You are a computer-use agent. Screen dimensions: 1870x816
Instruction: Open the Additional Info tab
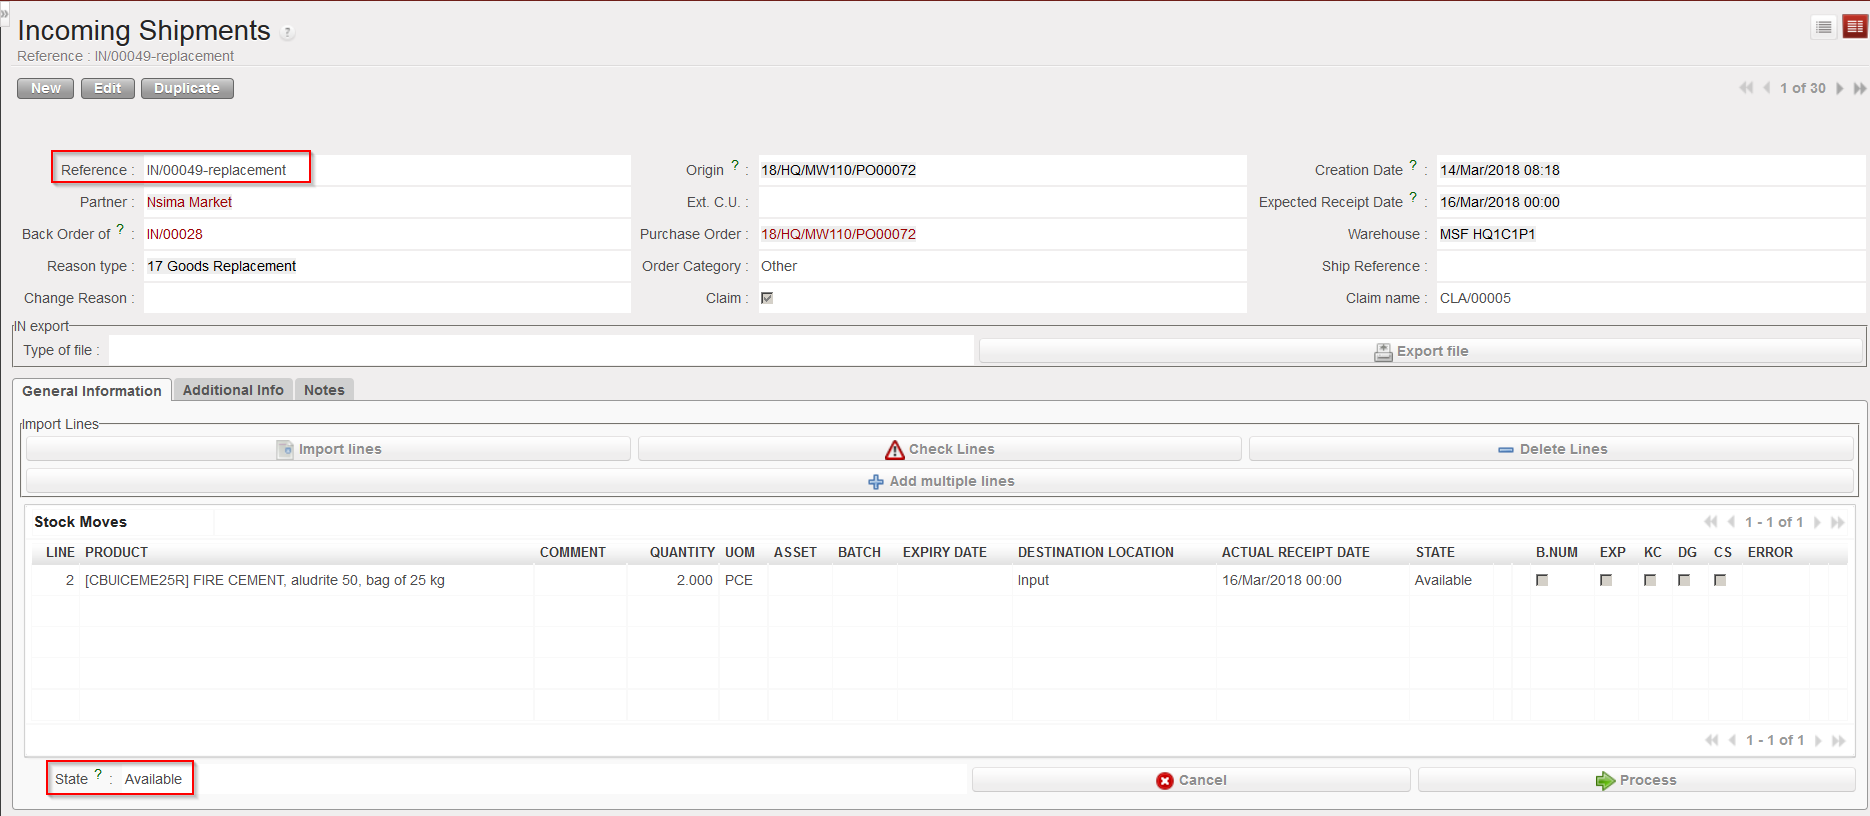(x=233, y=390)
